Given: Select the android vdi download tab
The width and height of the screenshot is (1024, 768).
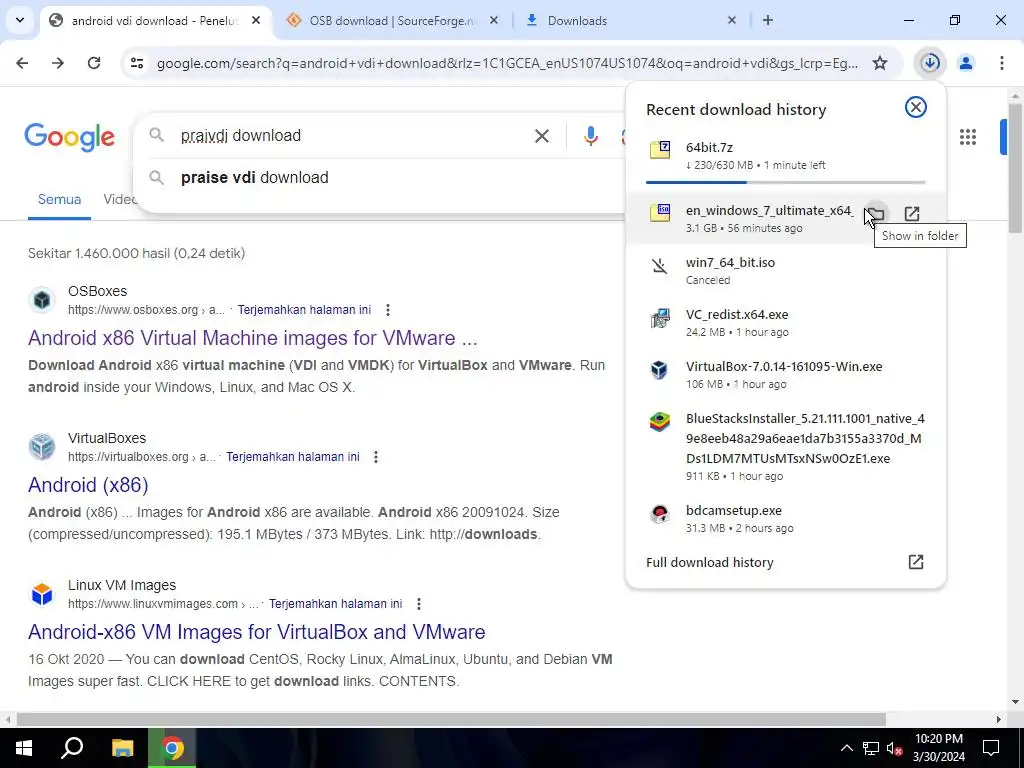Looking at the screenshot, I should click(x=155, y=20).
